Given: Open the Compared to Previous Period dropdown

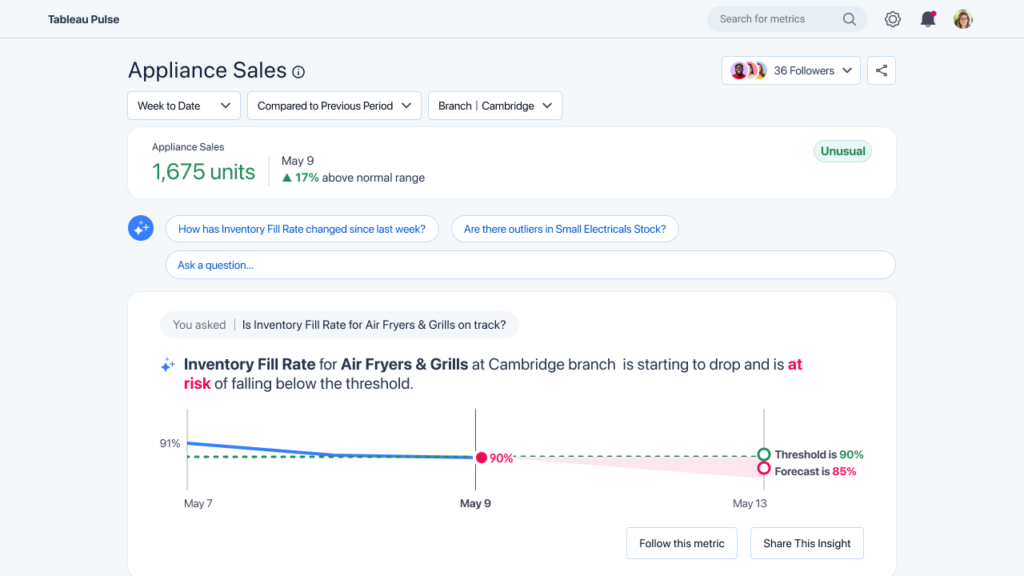Looking at the screenshot, I should [x=333, y=105].
